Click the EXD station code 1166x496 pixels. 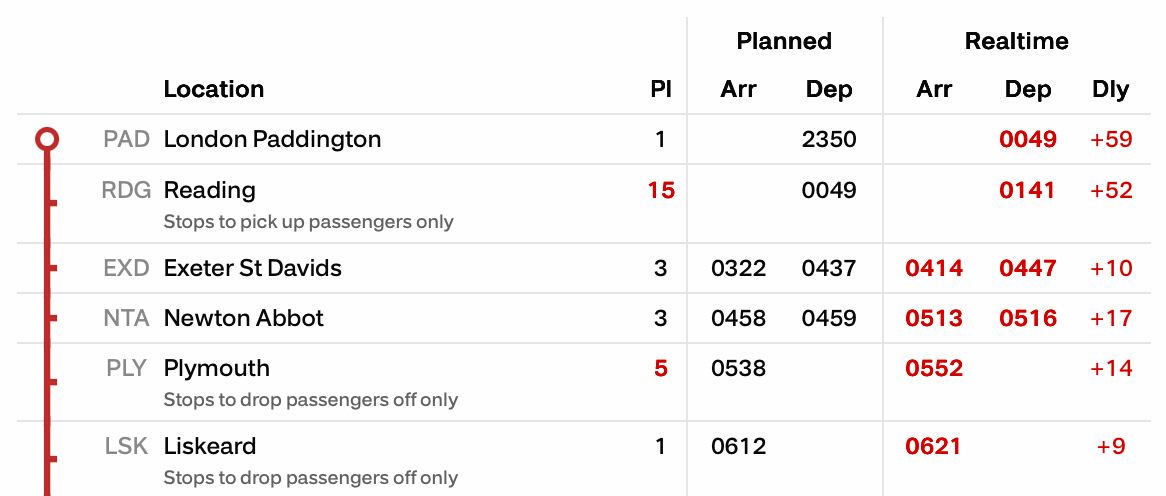[126, 268]
